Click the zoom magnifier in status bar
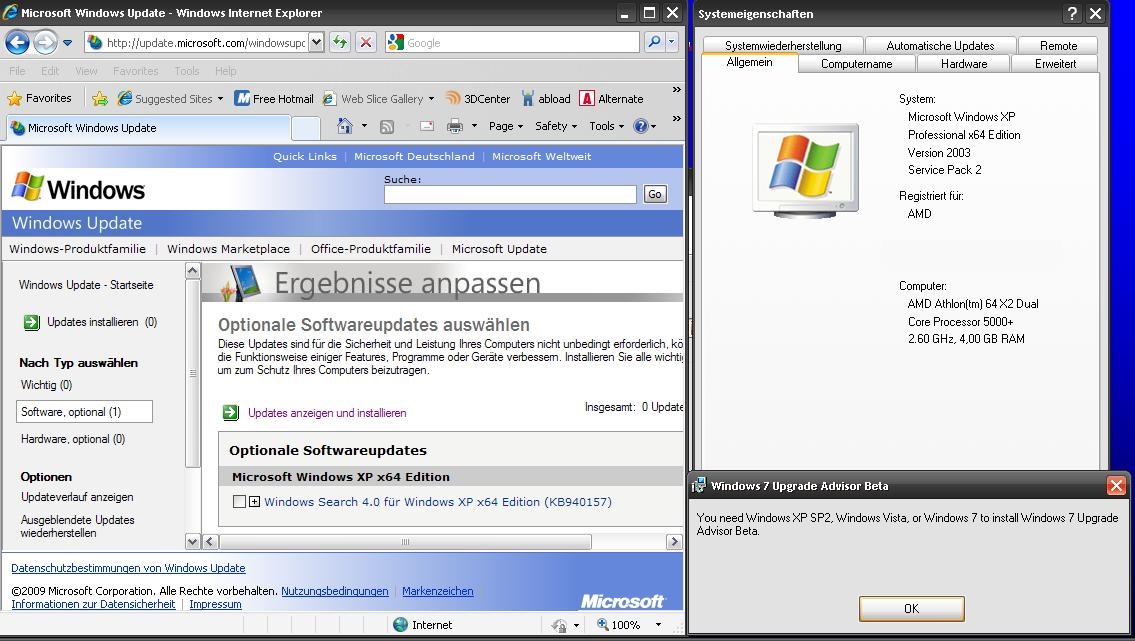1135x641 pixels. click(602, 624)
